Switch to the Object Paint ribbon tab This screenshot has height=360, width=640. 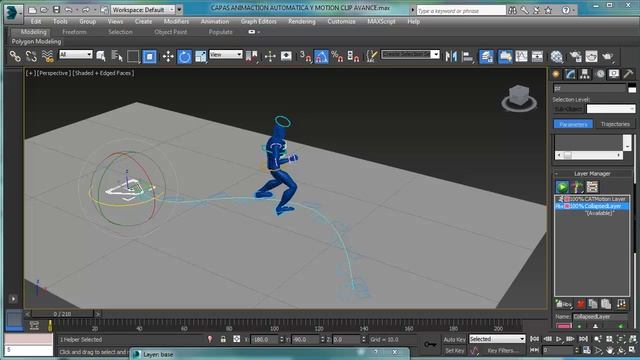[x=171, y=32]
